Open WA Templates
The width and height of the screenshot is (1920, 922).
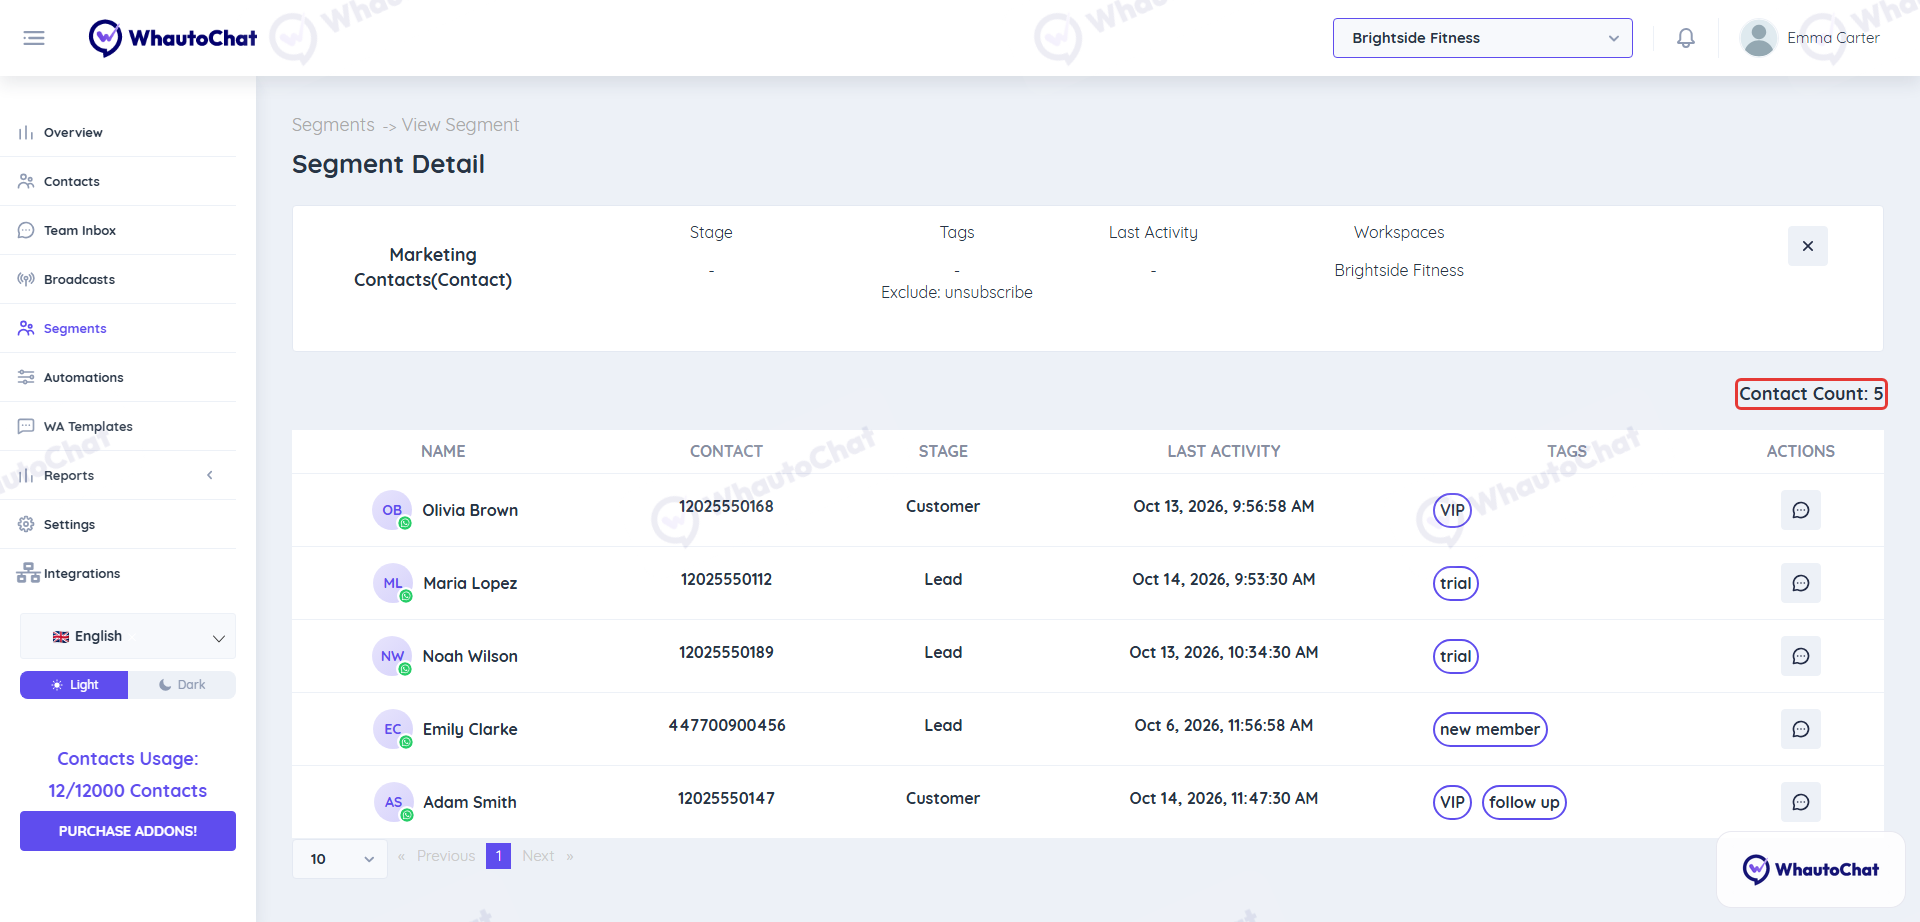tap(118, 426)
